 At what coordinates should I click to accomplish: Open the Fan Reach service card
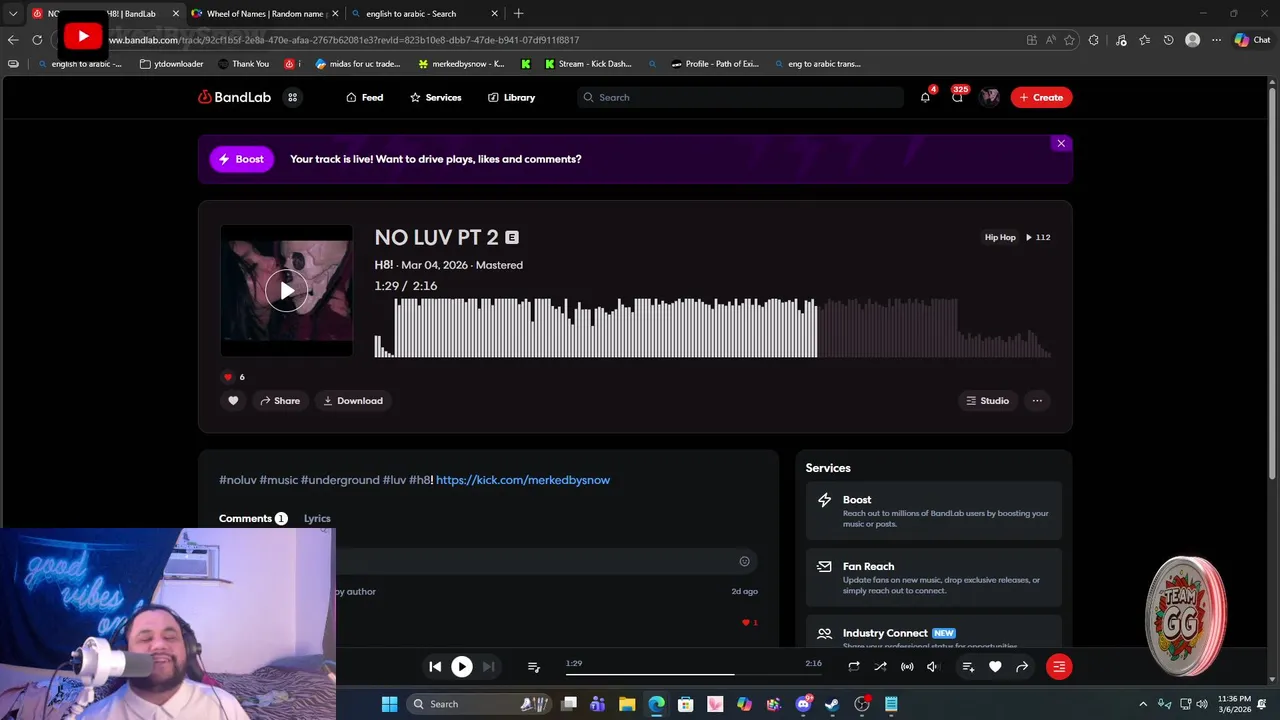pos(933,578)
